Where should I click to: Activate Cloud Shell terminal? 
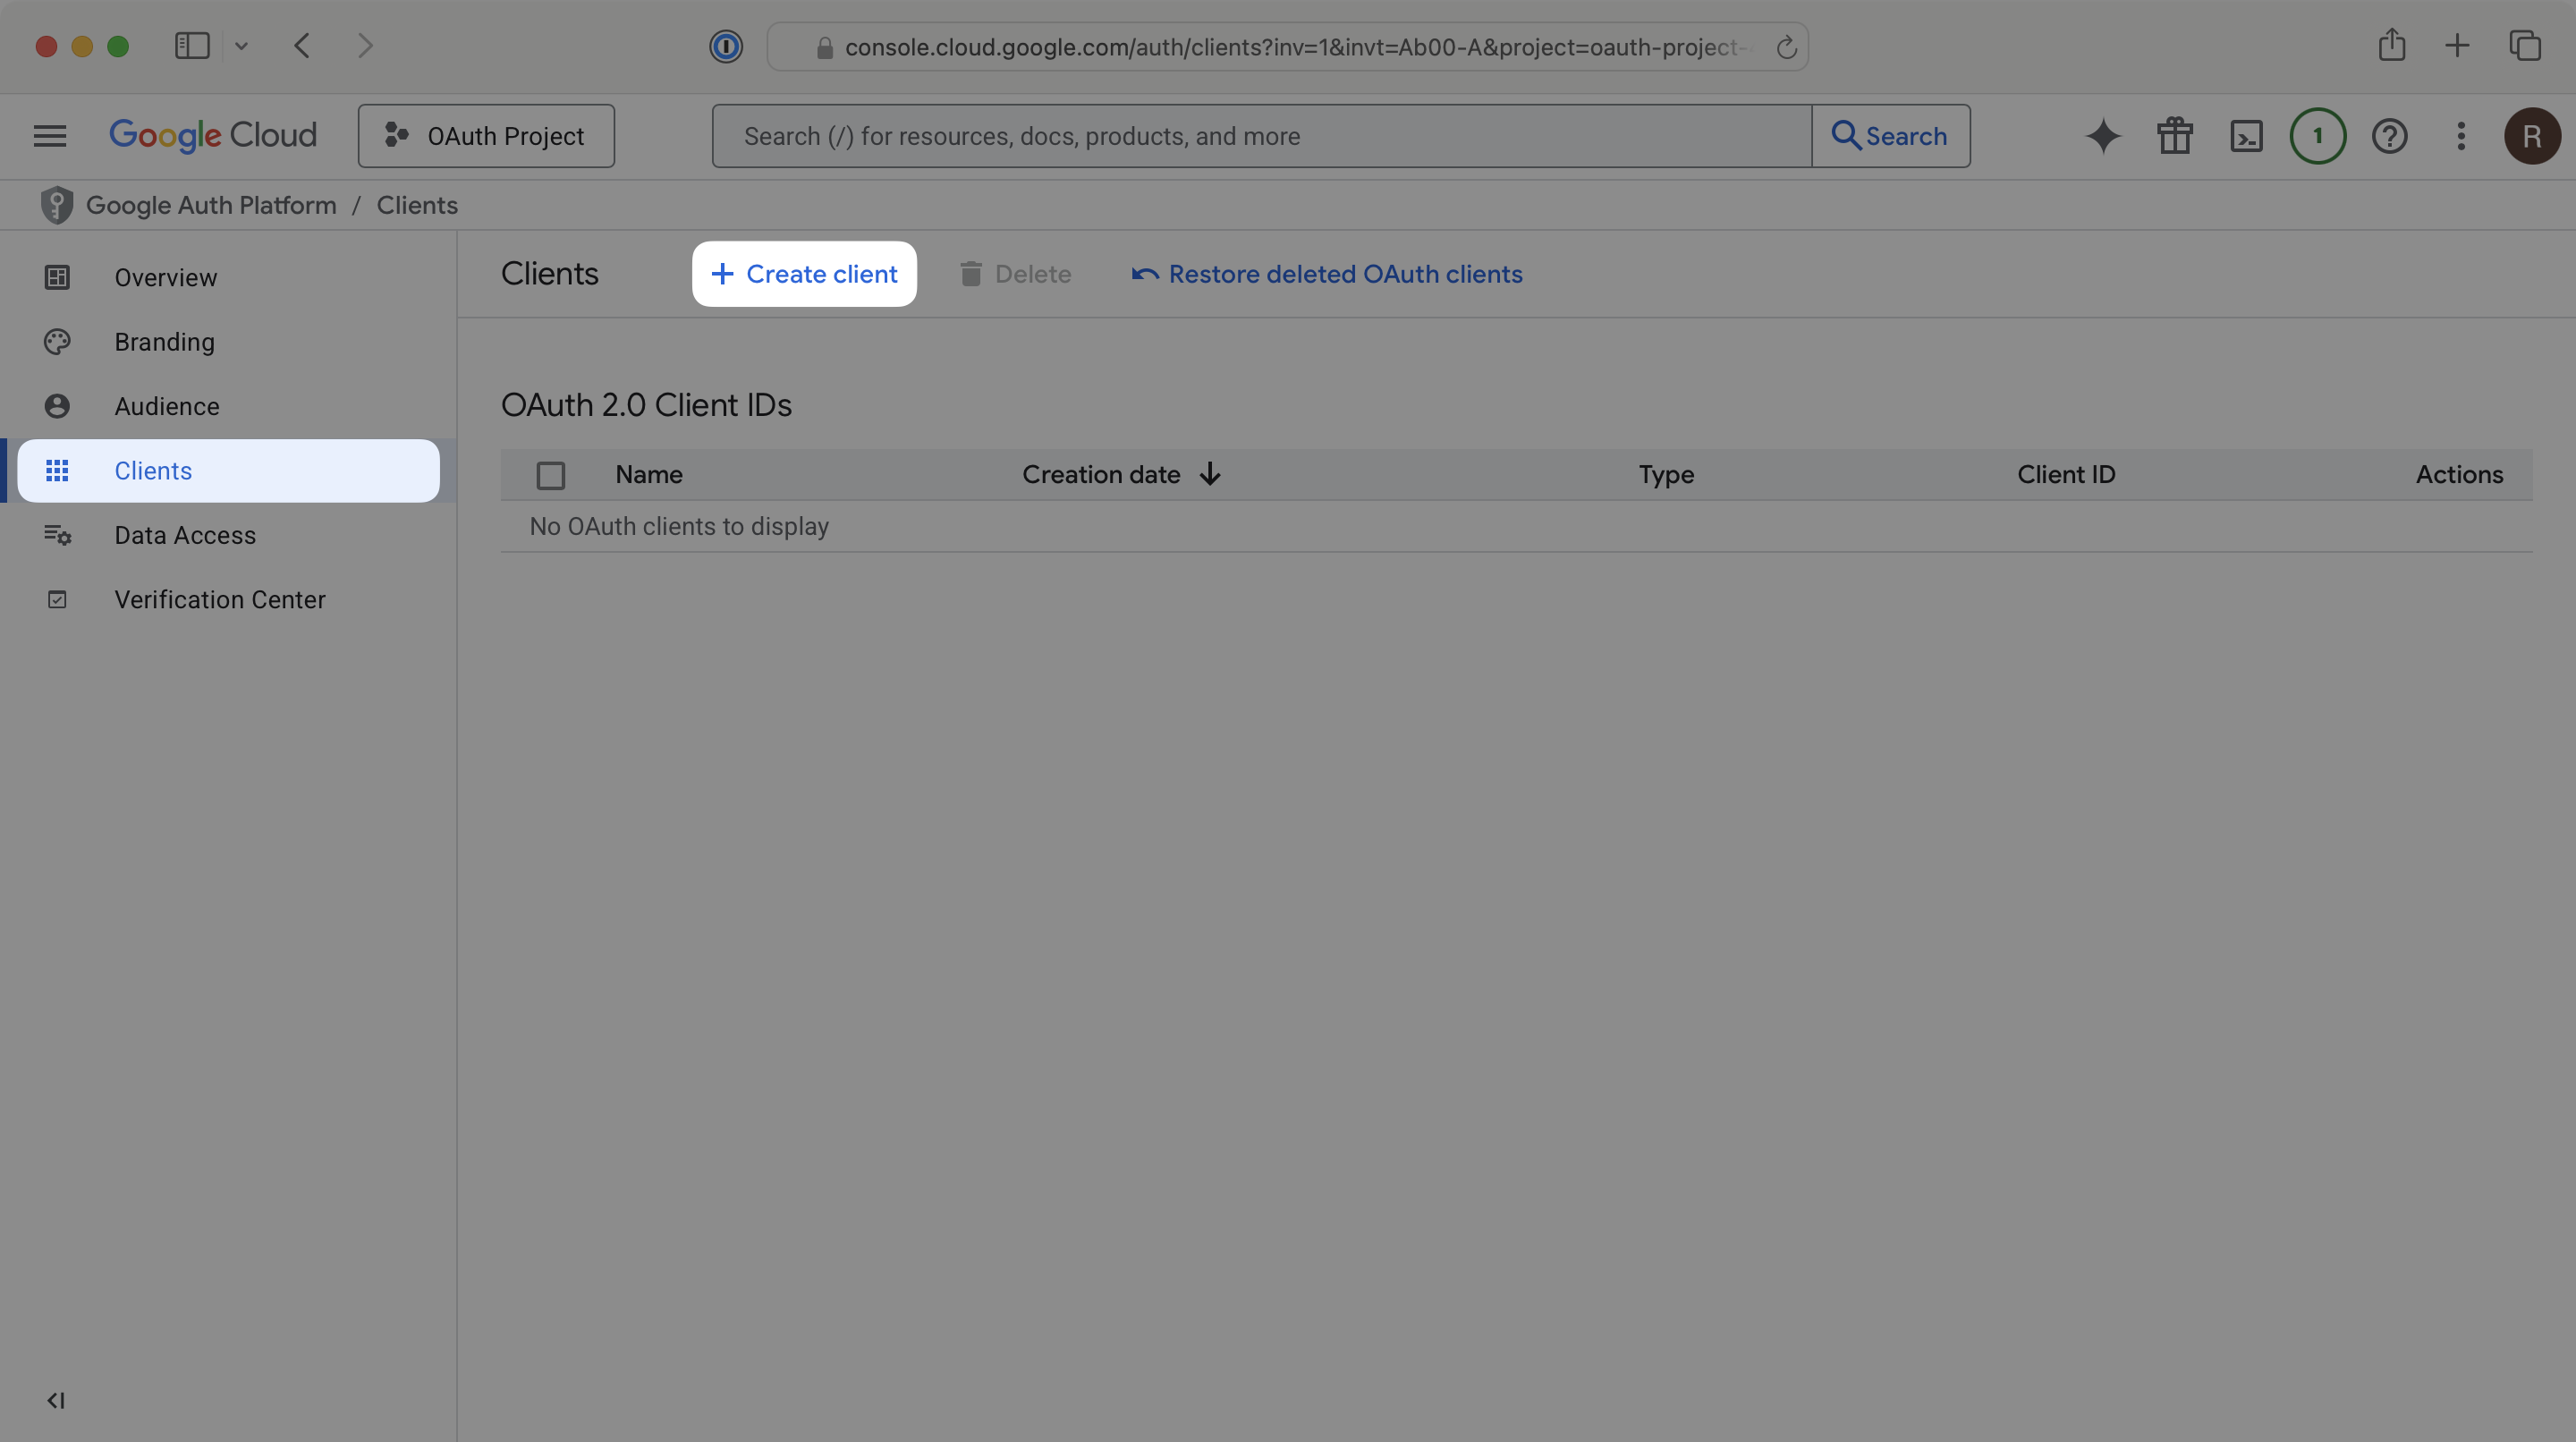[2246, 136]
